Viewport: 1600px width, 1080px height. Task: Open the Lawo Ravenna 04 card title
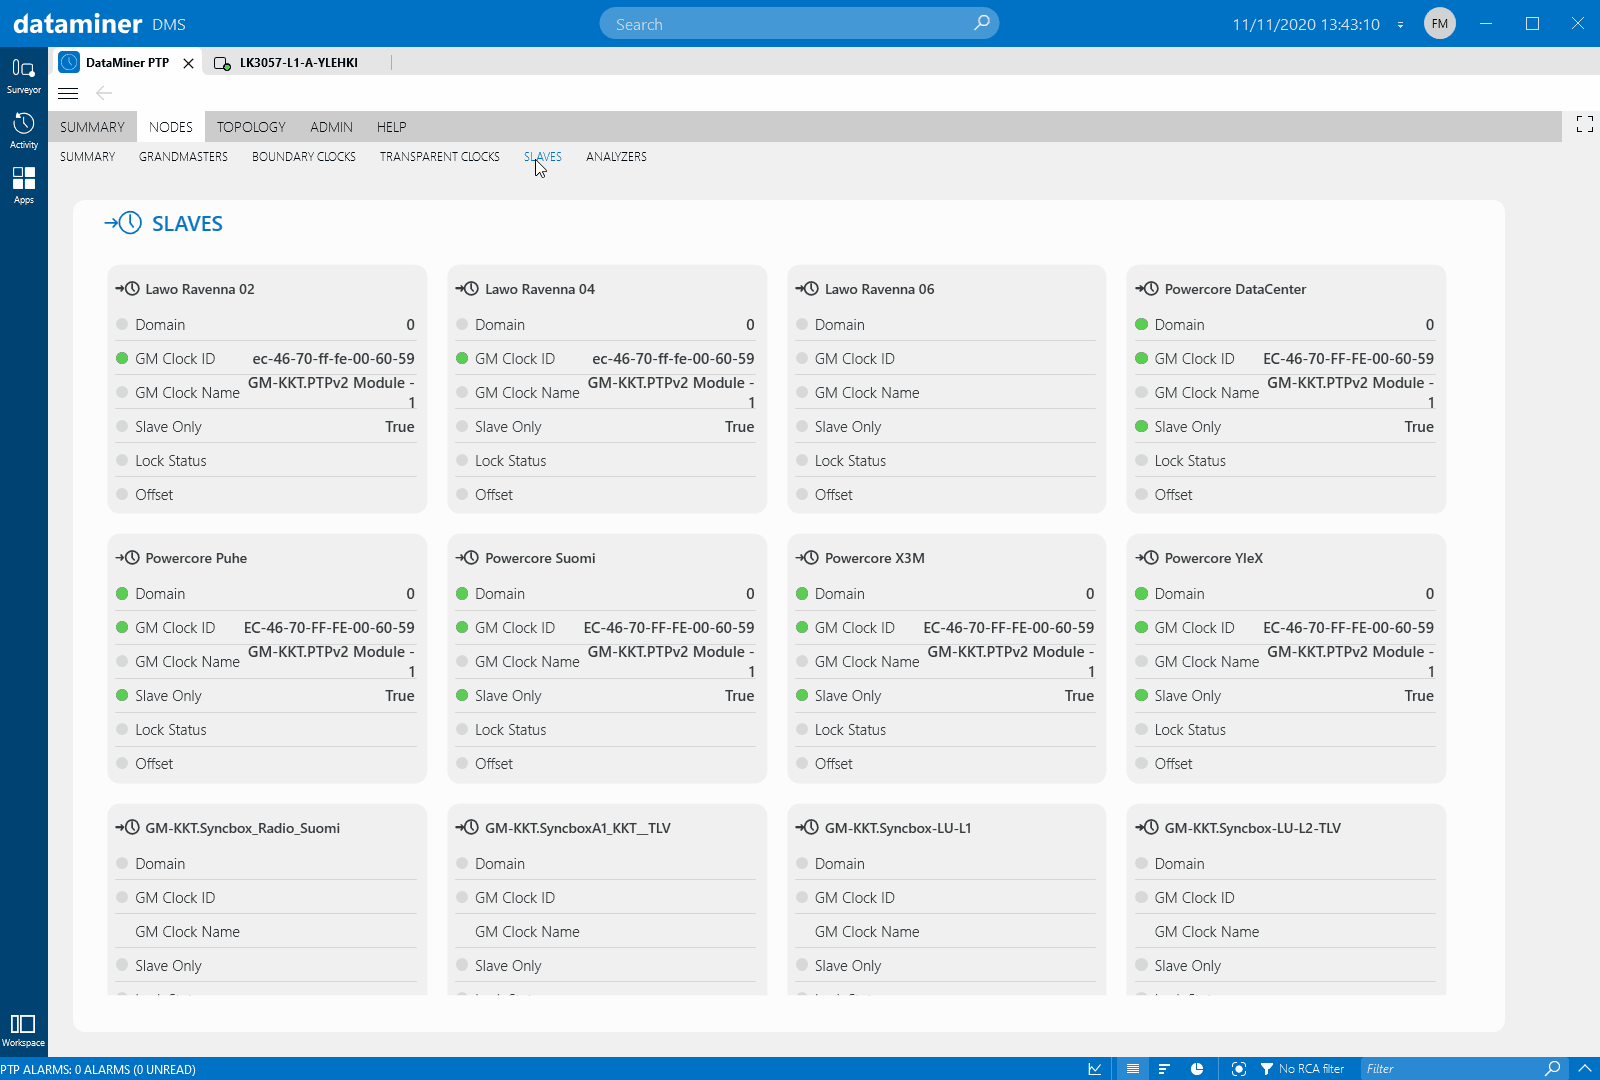point(540,289)
